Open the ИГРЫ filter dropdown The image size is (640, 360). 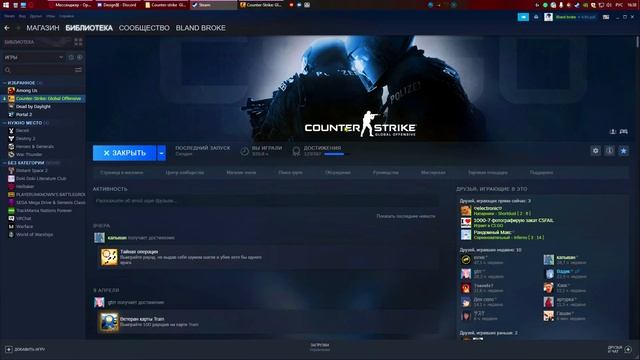point(33,58)
